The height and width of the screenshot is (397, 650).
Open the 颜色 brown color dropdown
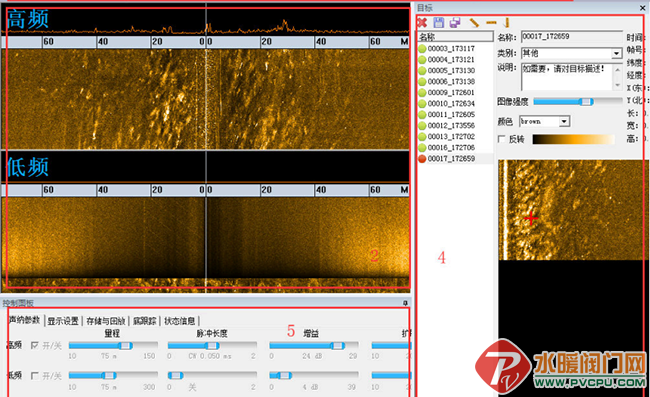[x=564, y=121]
